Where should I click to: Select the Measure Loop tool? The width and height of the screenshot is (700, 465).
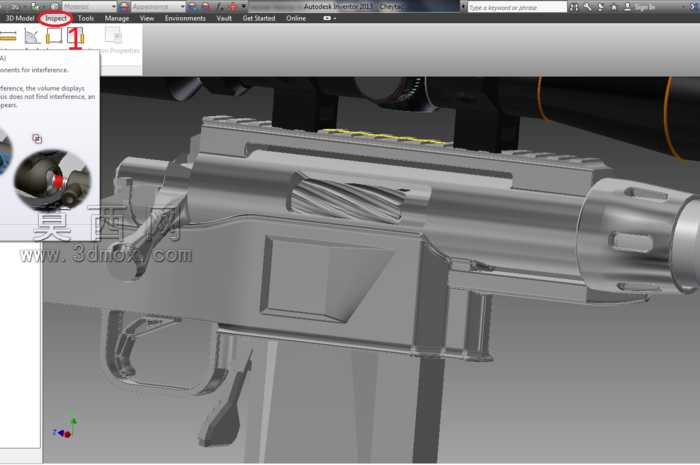54,36
